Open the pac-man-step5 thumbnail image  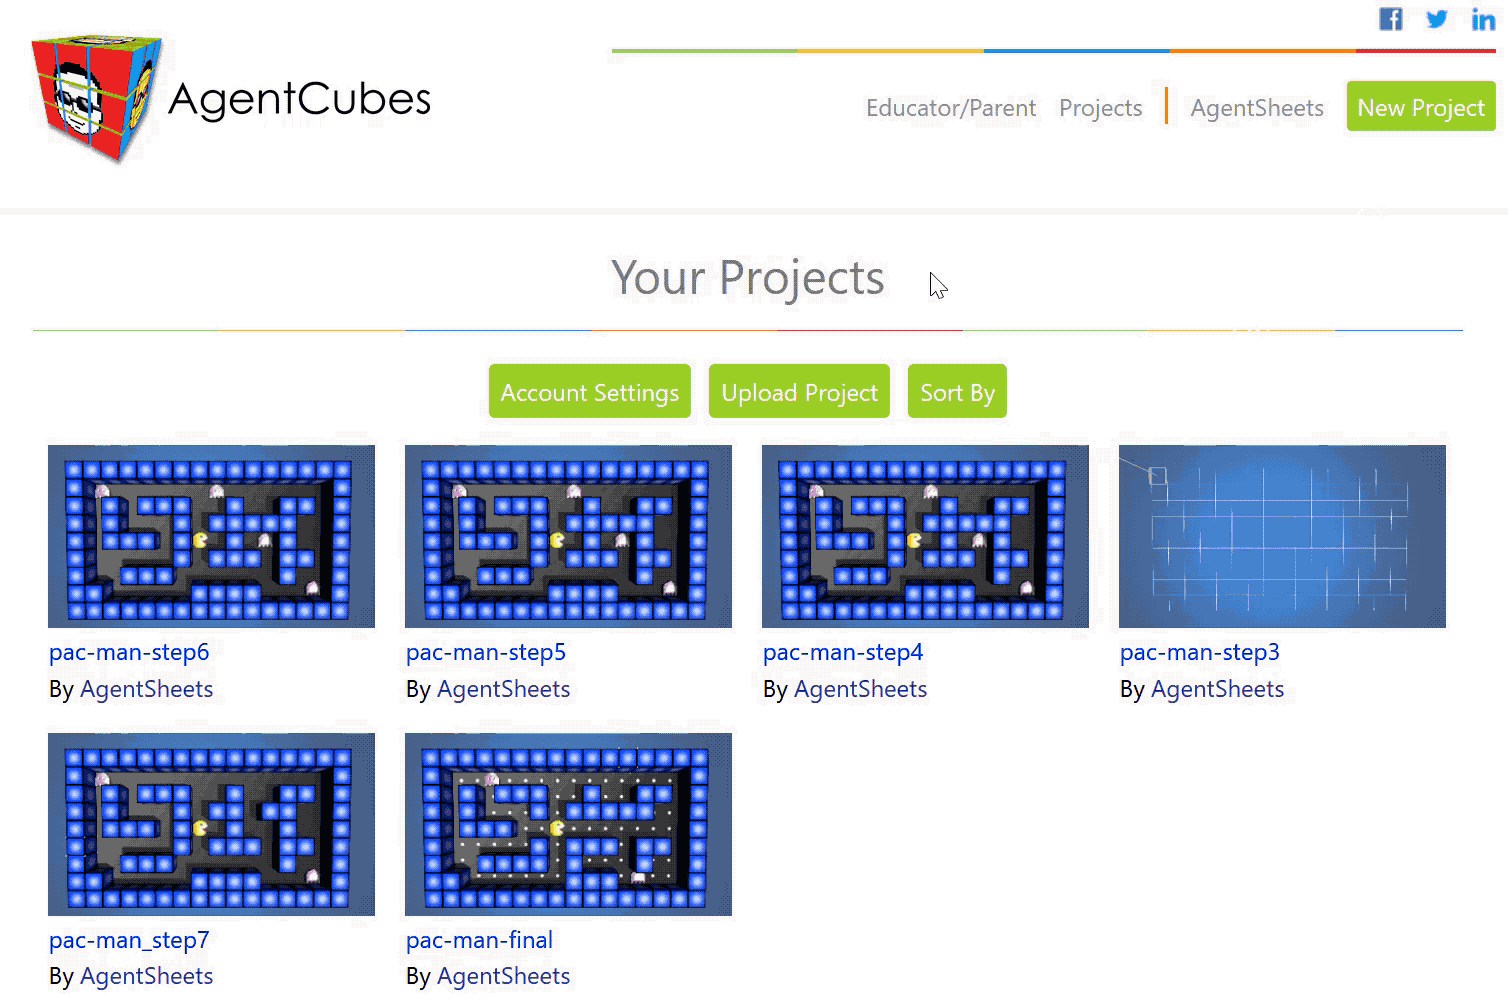click(x=568, y=536)
